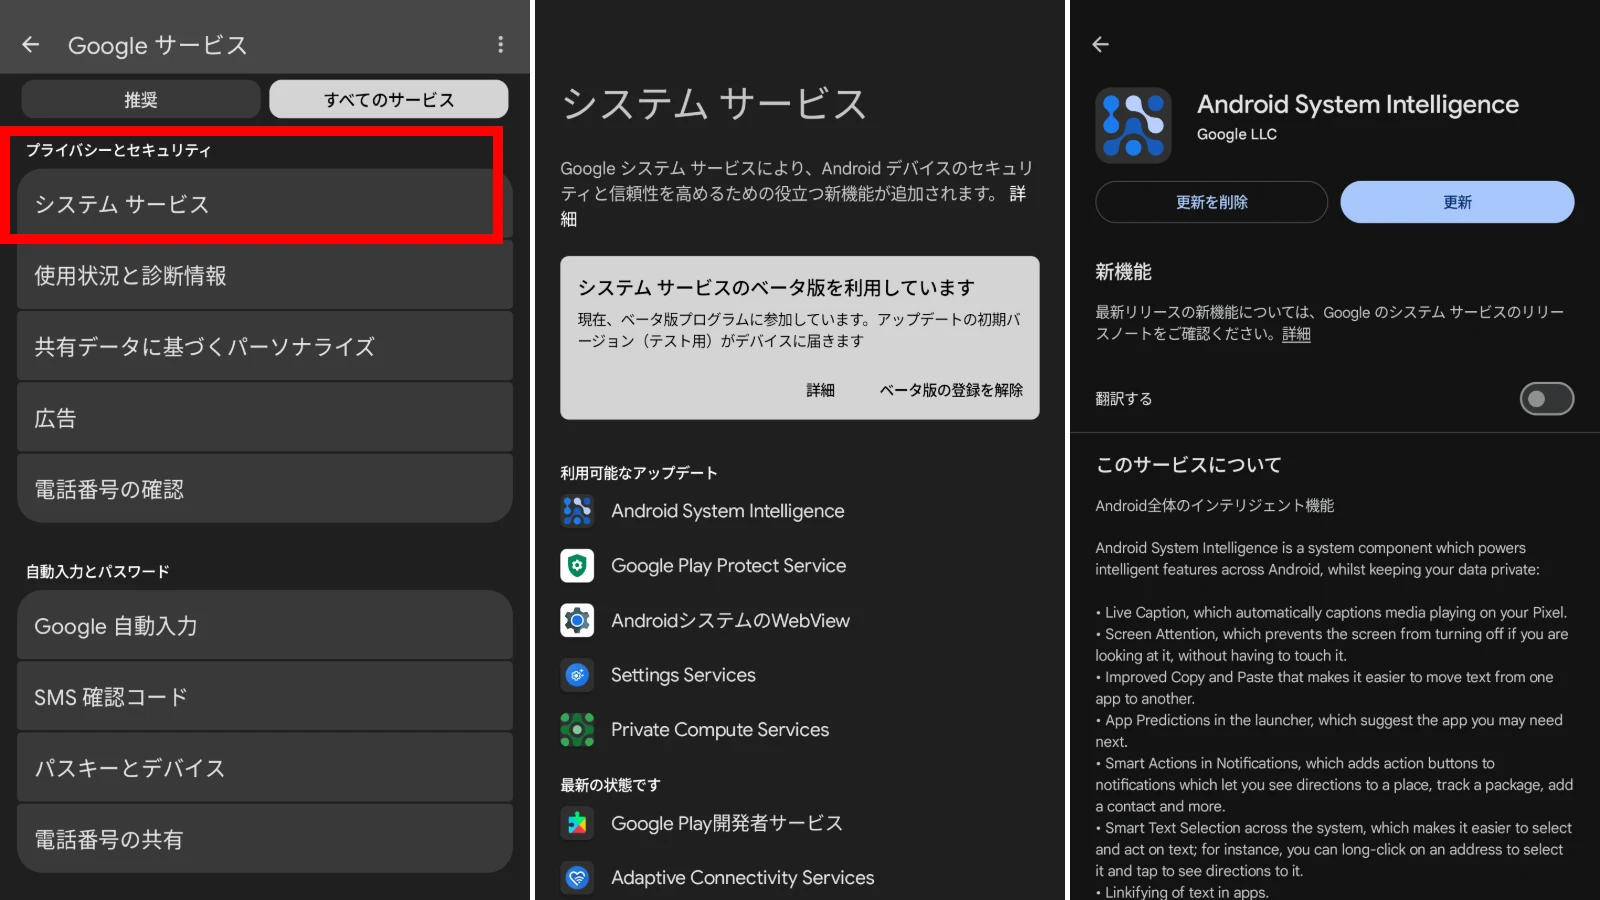The width and height of the screenshot is (1600, 900).
Task: Open システム サービス settings
Action: [265, 204]
